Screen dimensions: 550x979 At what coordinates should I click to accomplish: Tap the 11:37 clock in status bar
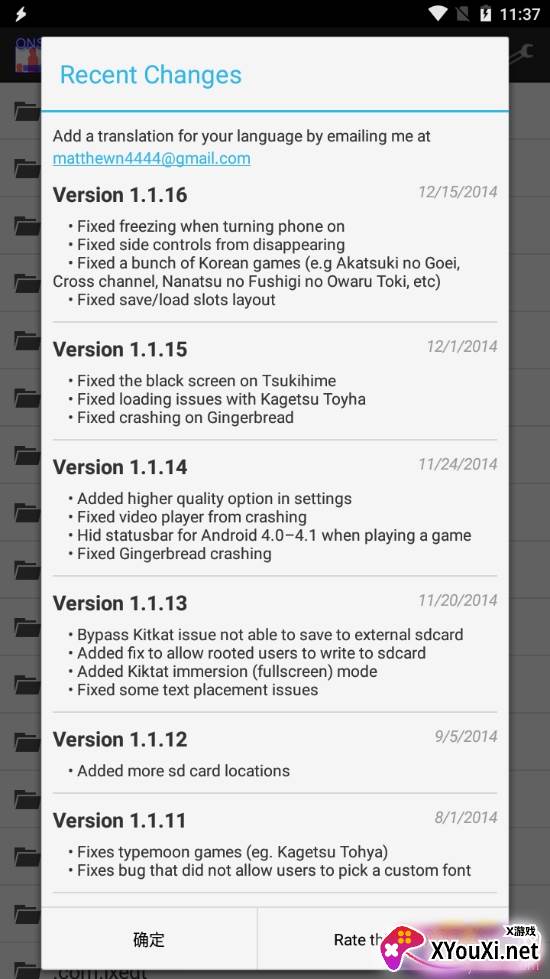click(x=519, y=14)
